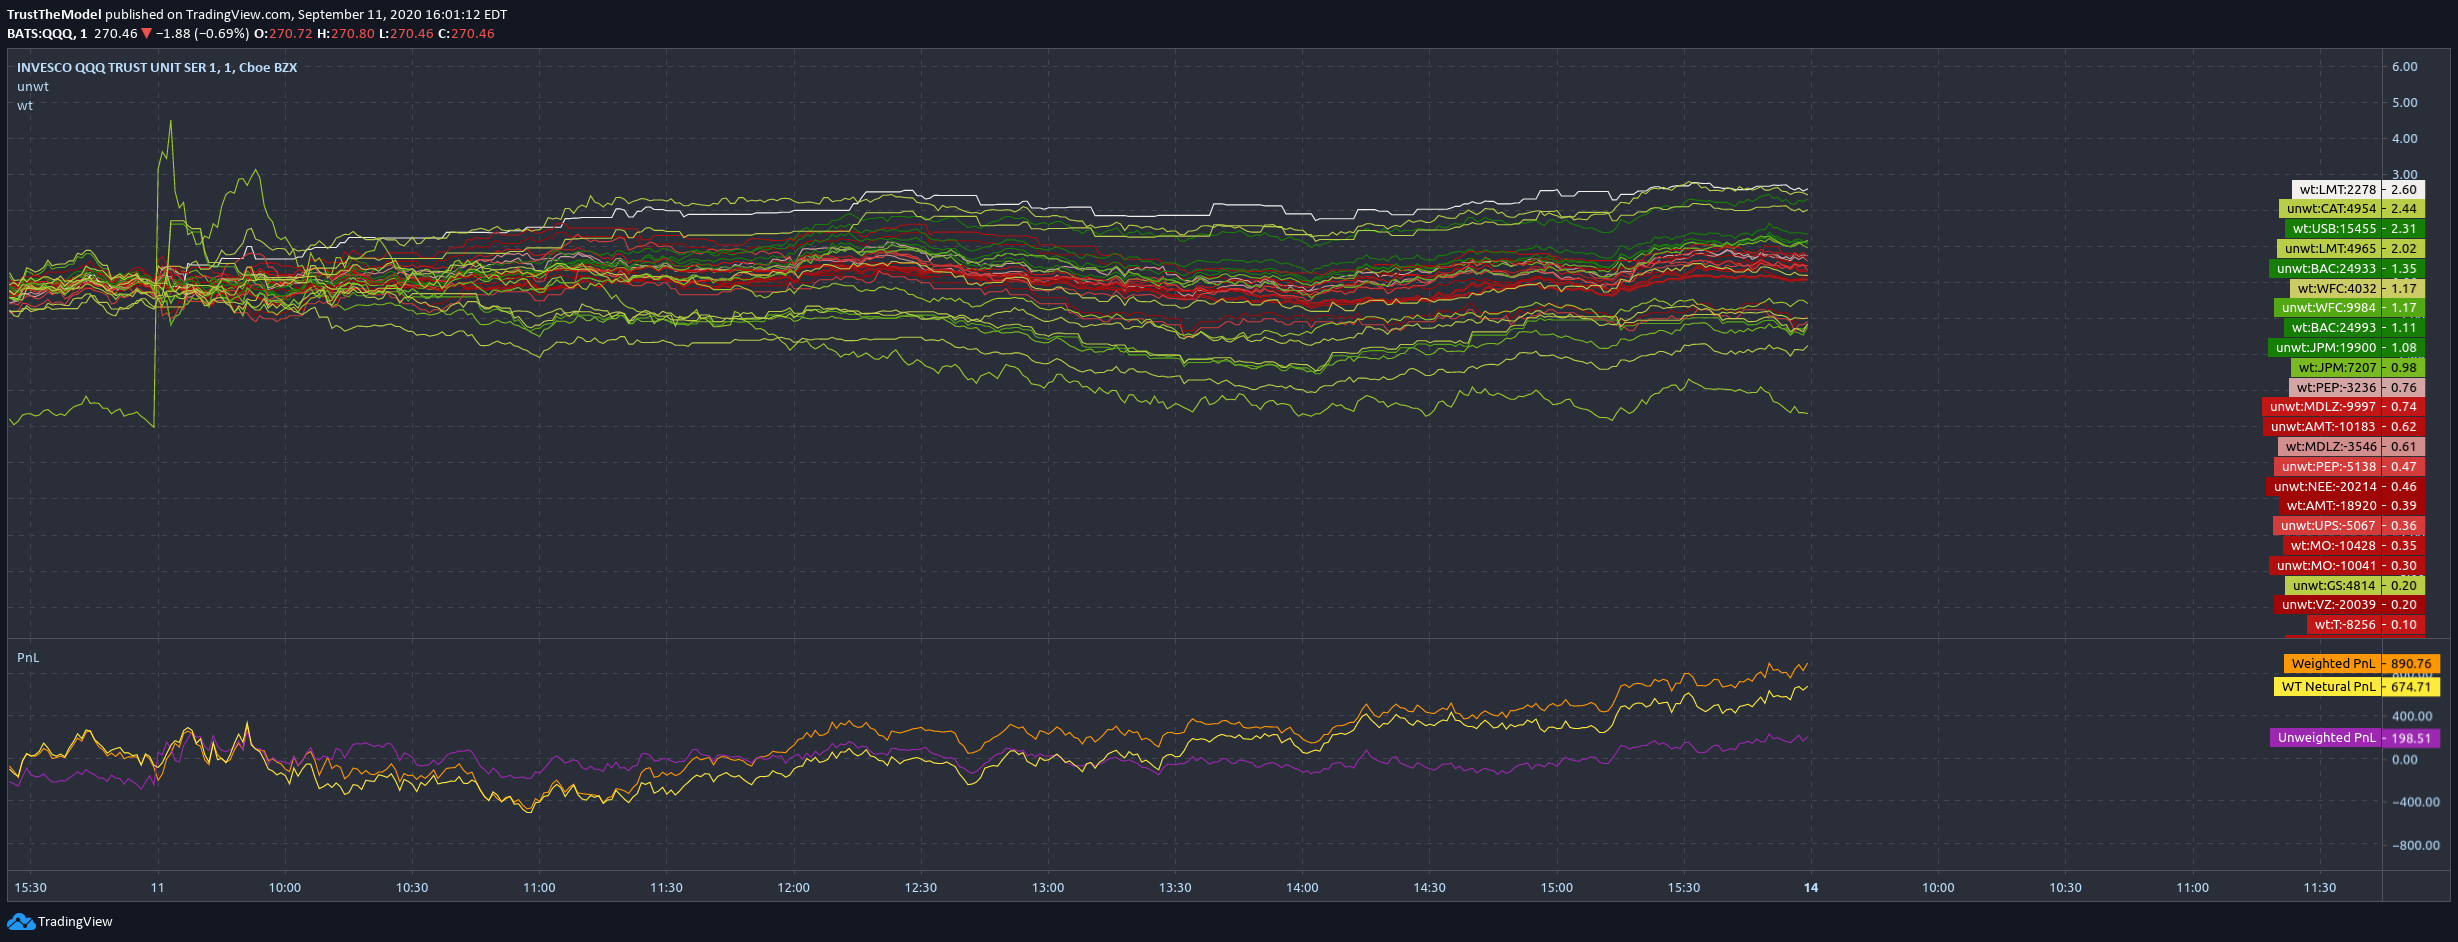This screenshot has width=2458, height=942.
Task: Click the closing price C:270.46
Action: coord(466,34)
